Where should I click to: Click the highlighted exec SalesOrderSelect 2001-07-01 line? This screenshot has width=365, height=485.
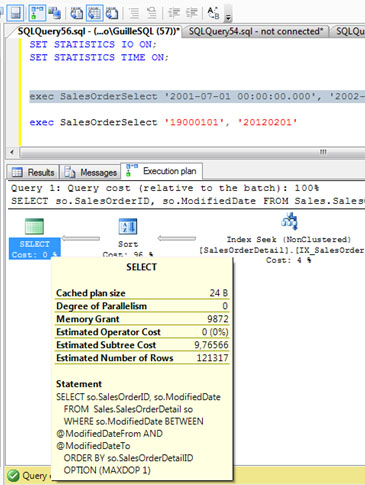point(197,96)
